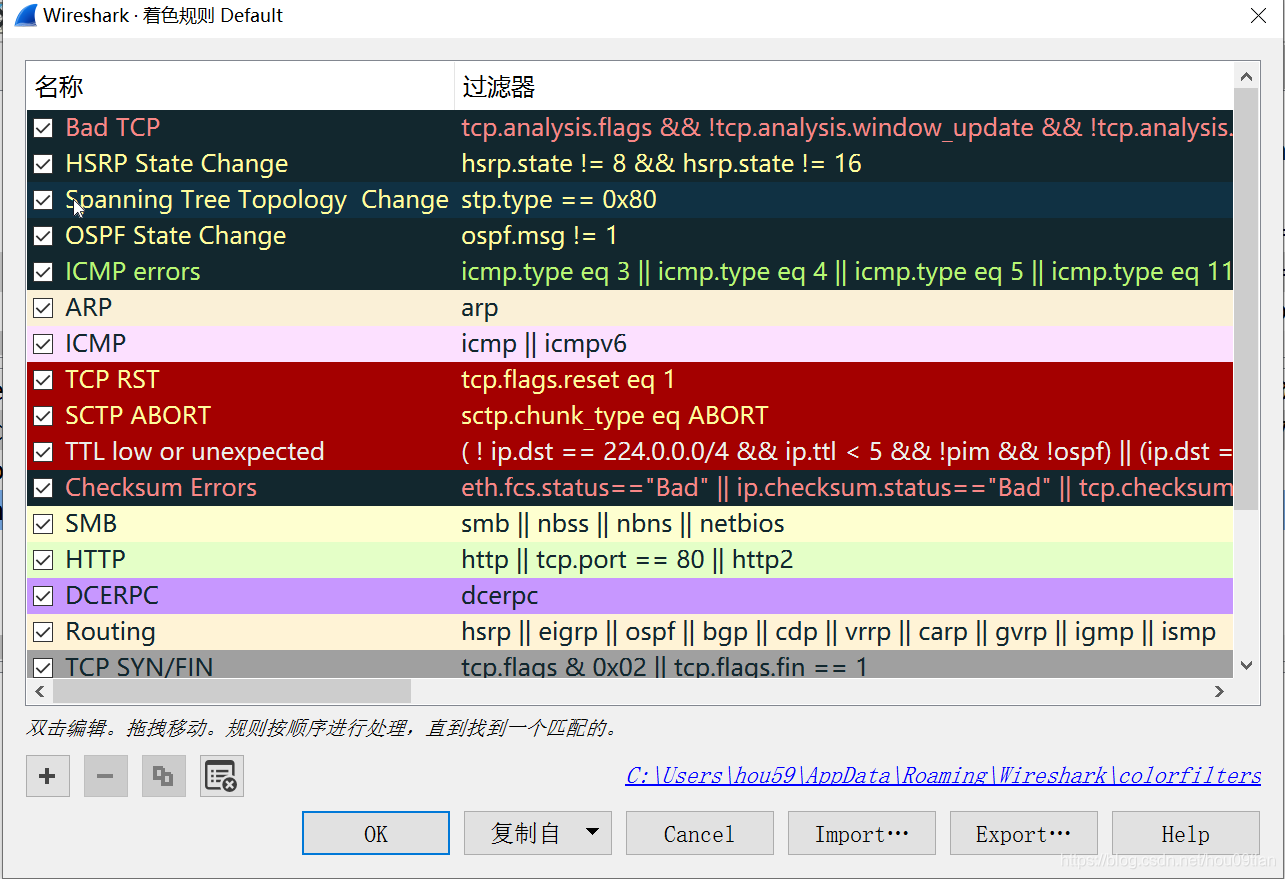Image resolution: width=1285 pixels, height=879 pixels.
Task: Click the Cancel button
Action: click(699, 833)
